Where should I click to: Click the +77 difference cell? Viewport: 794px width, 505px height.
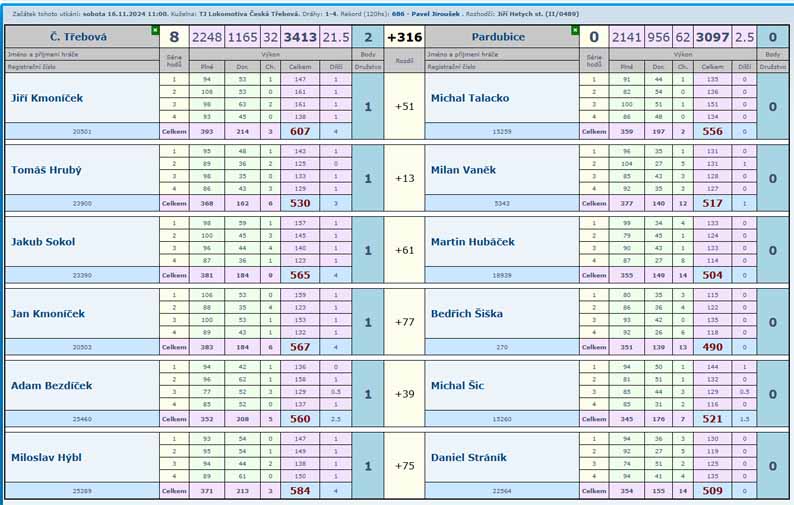404,322
